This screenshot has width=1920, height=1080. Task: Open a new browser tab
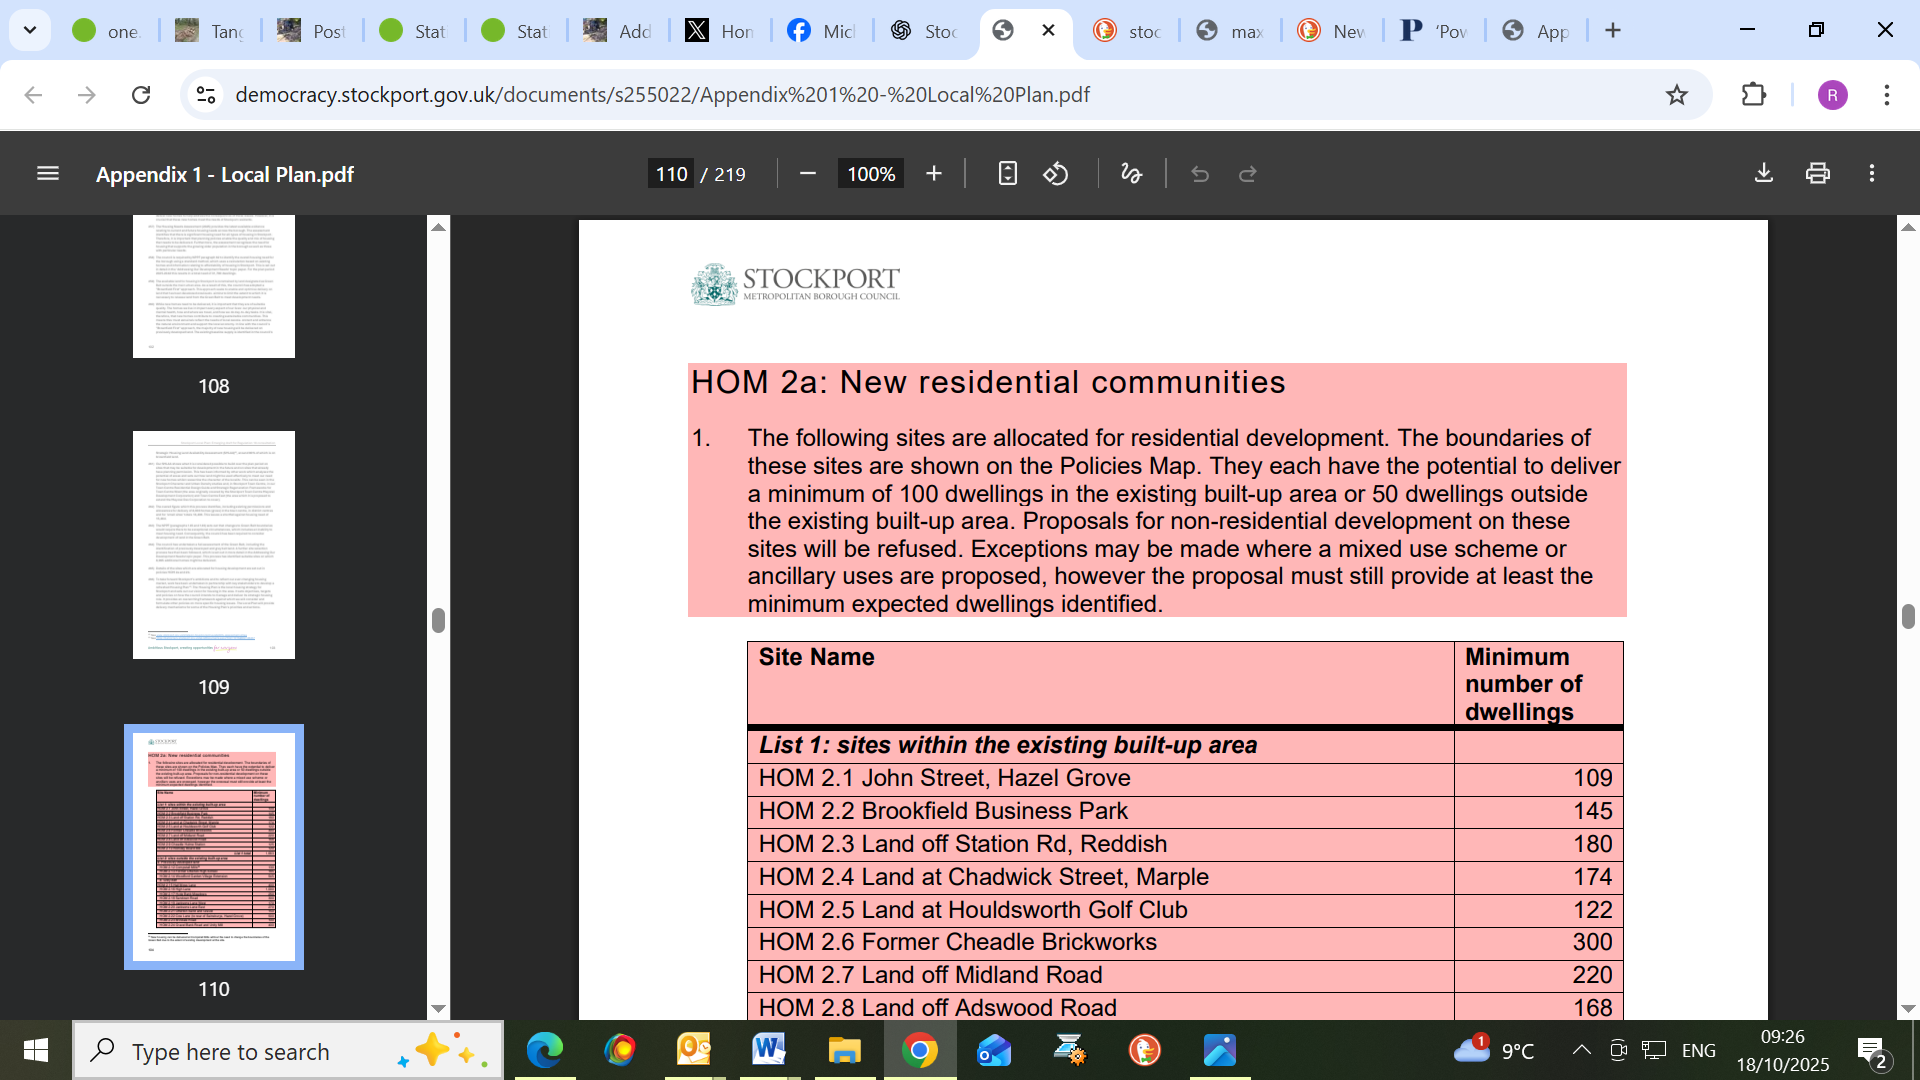[x=1613, y=31]
